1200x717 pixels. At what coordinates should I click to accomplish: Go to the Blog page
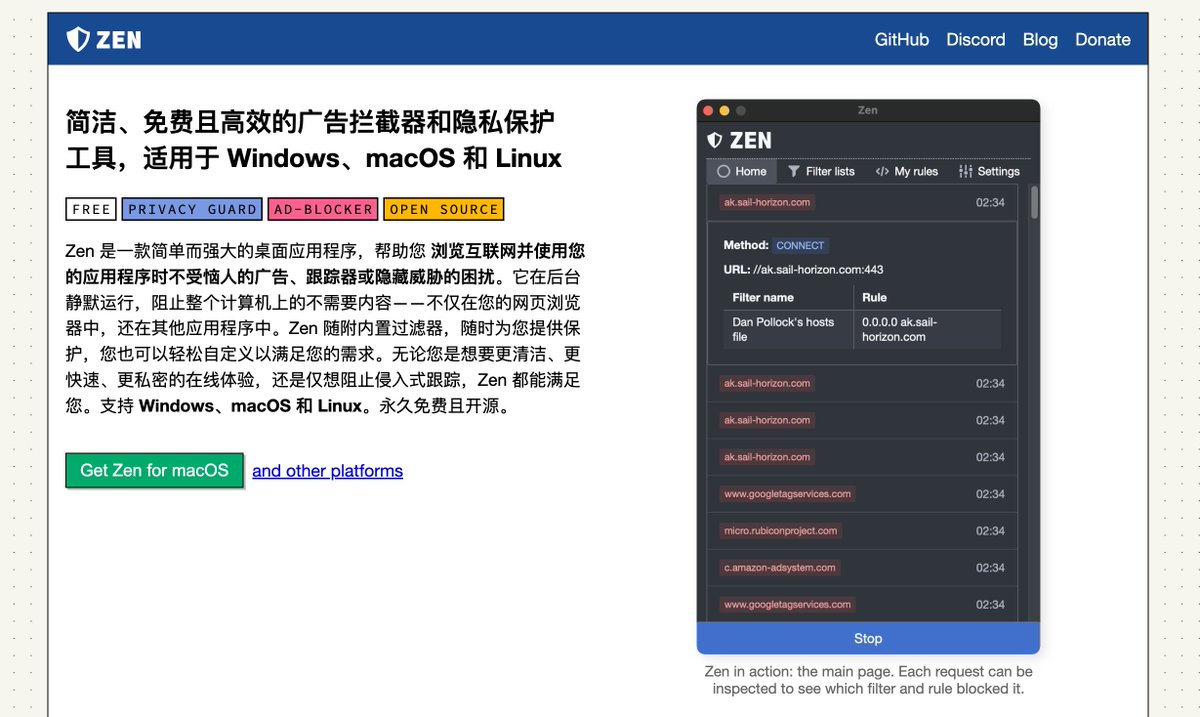click(x=1040, y=40)
